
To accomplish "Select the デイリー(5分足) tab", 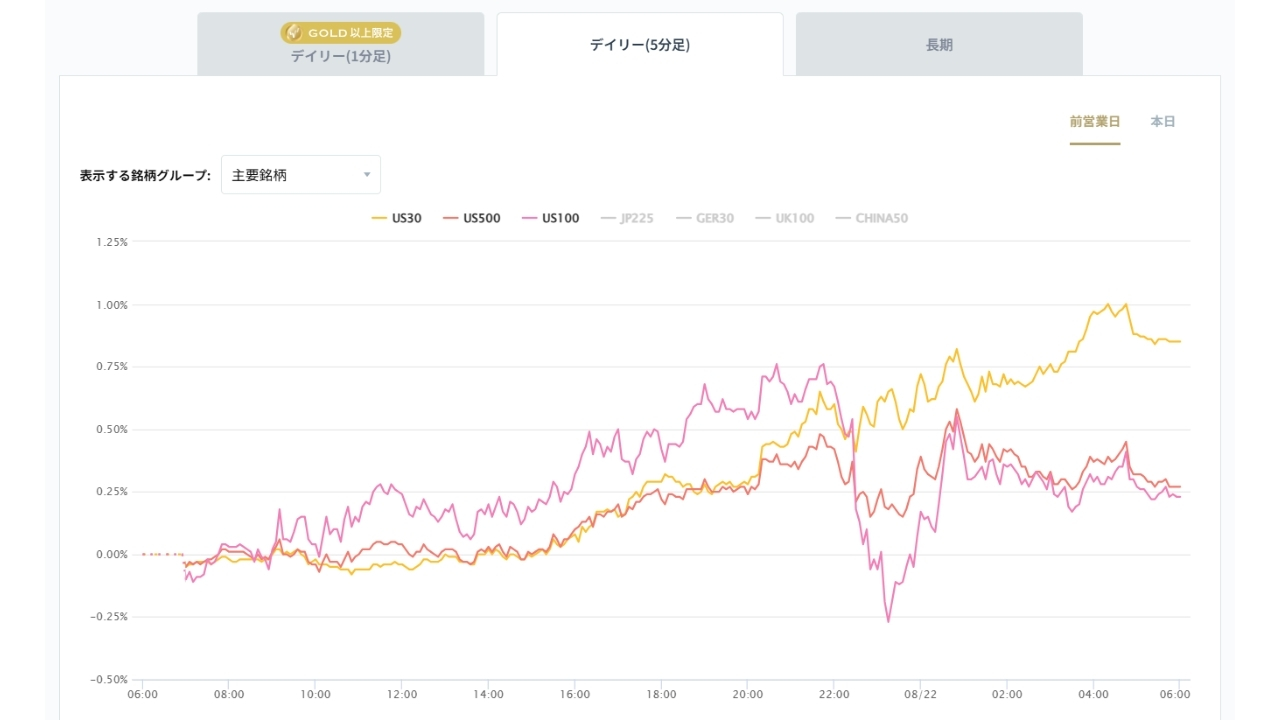I will click(640, 44).
